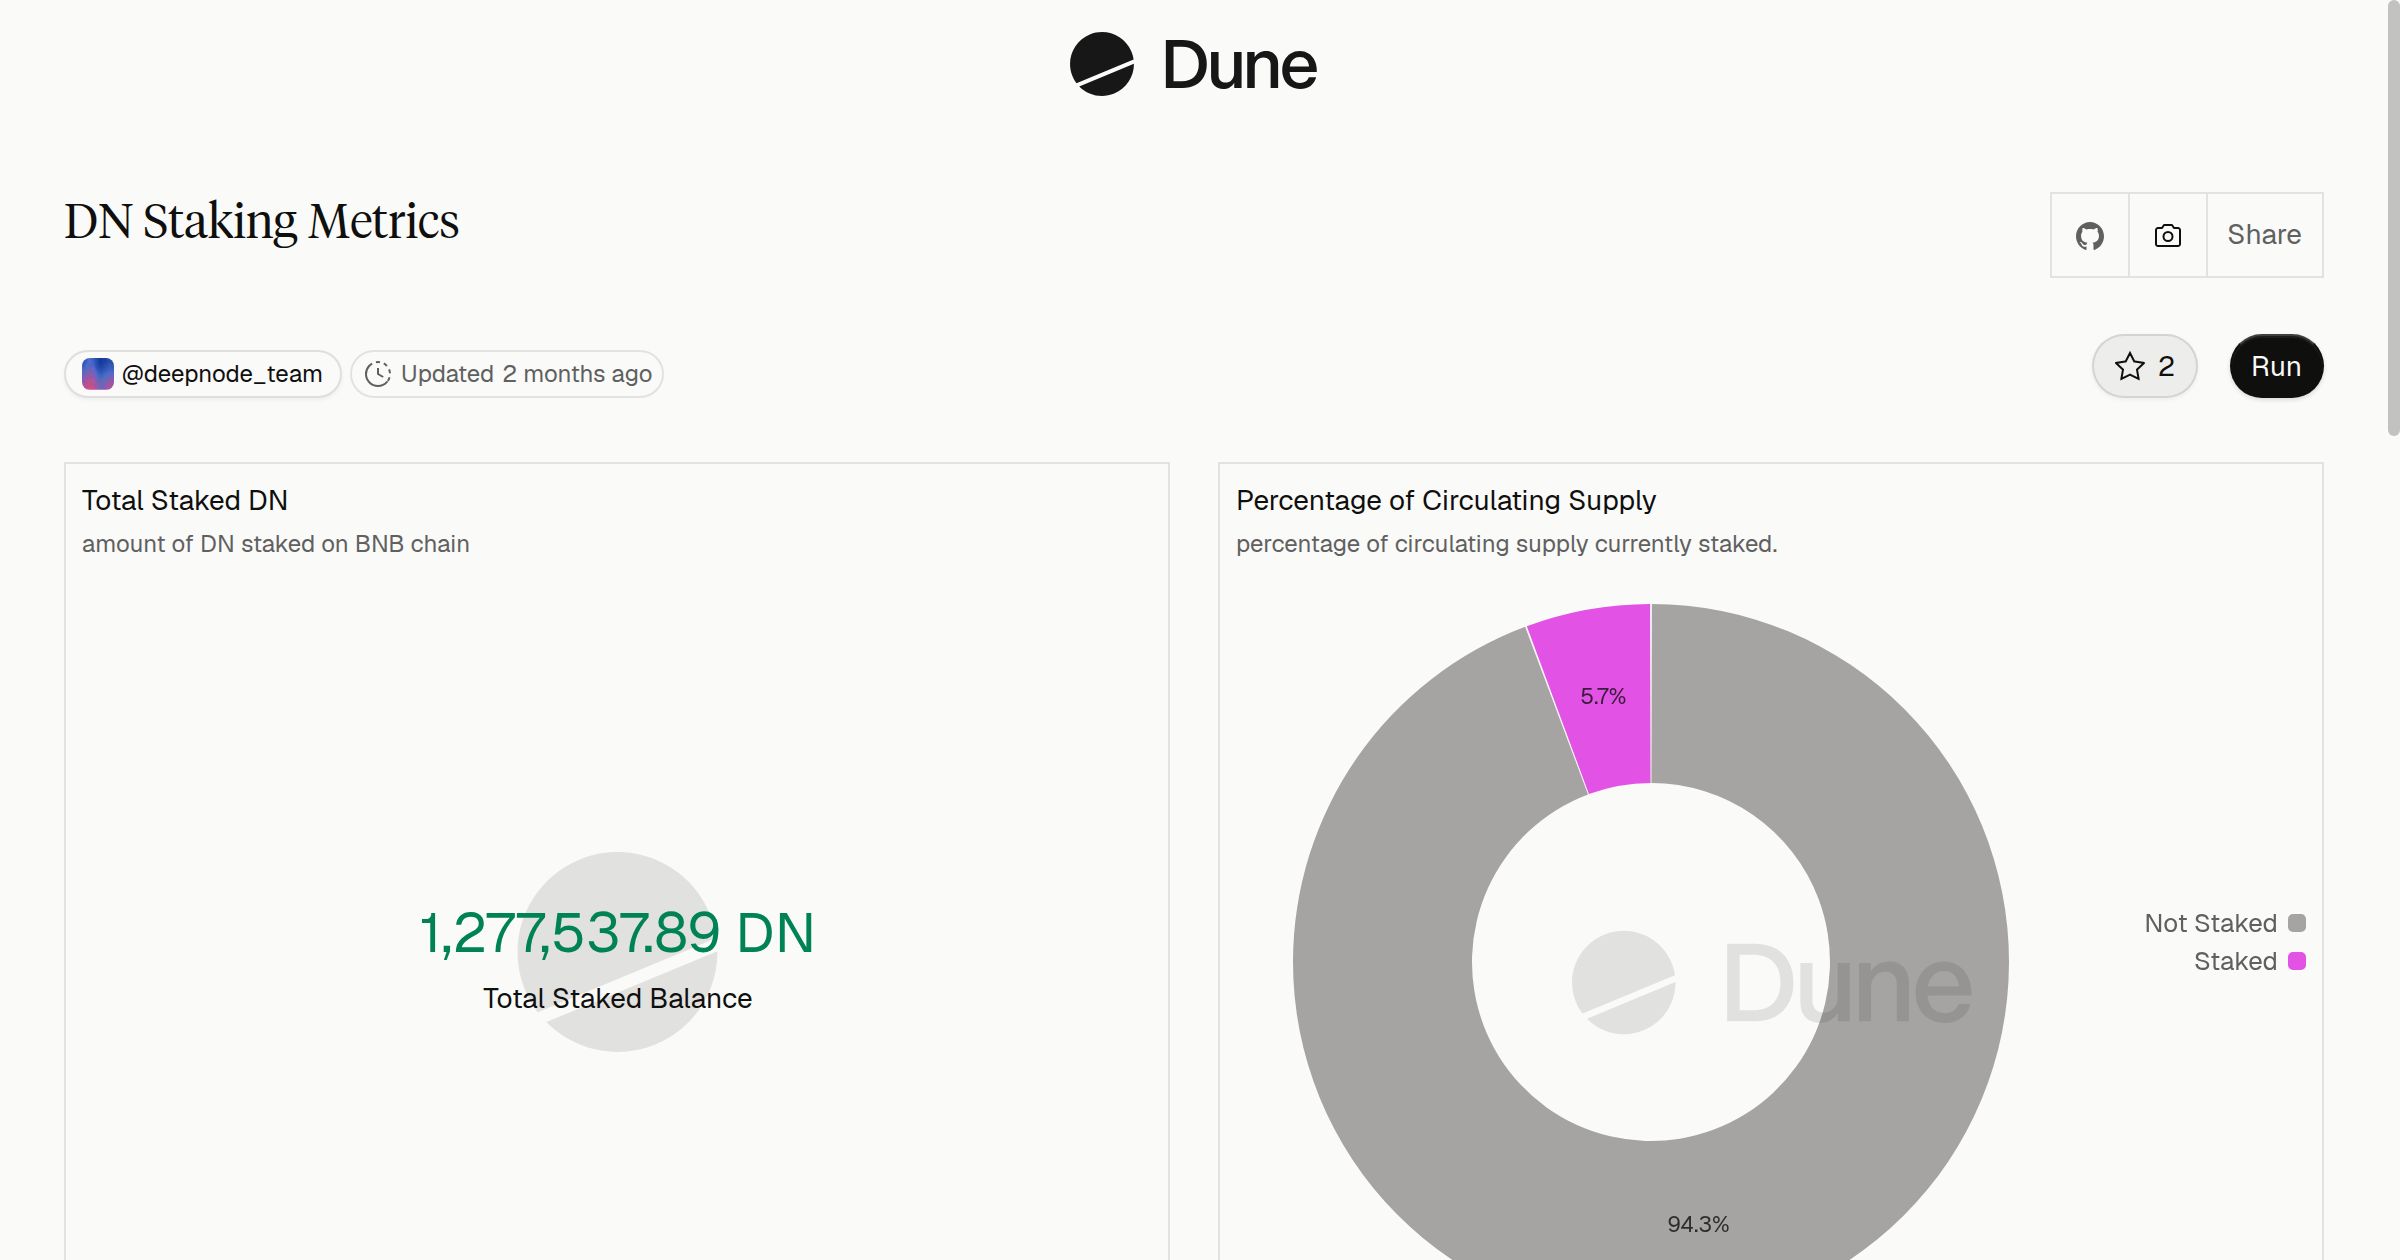Click the clock icon beside Updated
The height and width of the screenshot is (1260, 2400).
[x=378, y=374]
